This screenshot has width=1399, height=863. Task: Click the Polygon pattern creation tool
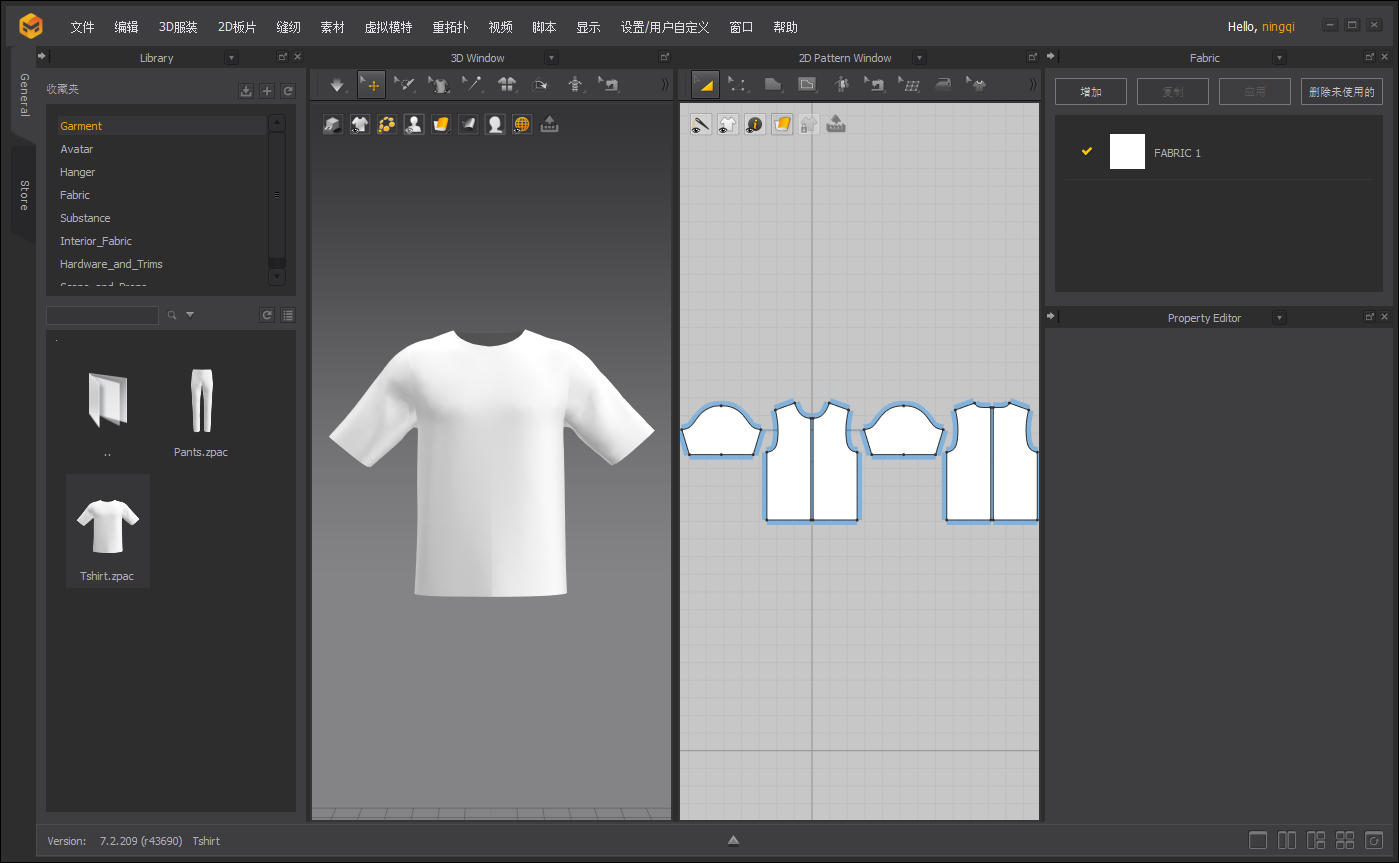click(773, 85)
